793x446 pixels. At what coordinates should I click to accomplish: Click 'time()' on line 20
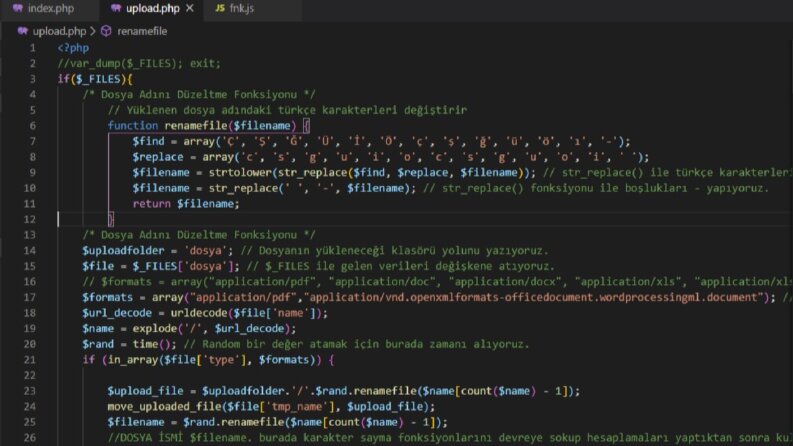pyautogui.click(x=154, y=344)
